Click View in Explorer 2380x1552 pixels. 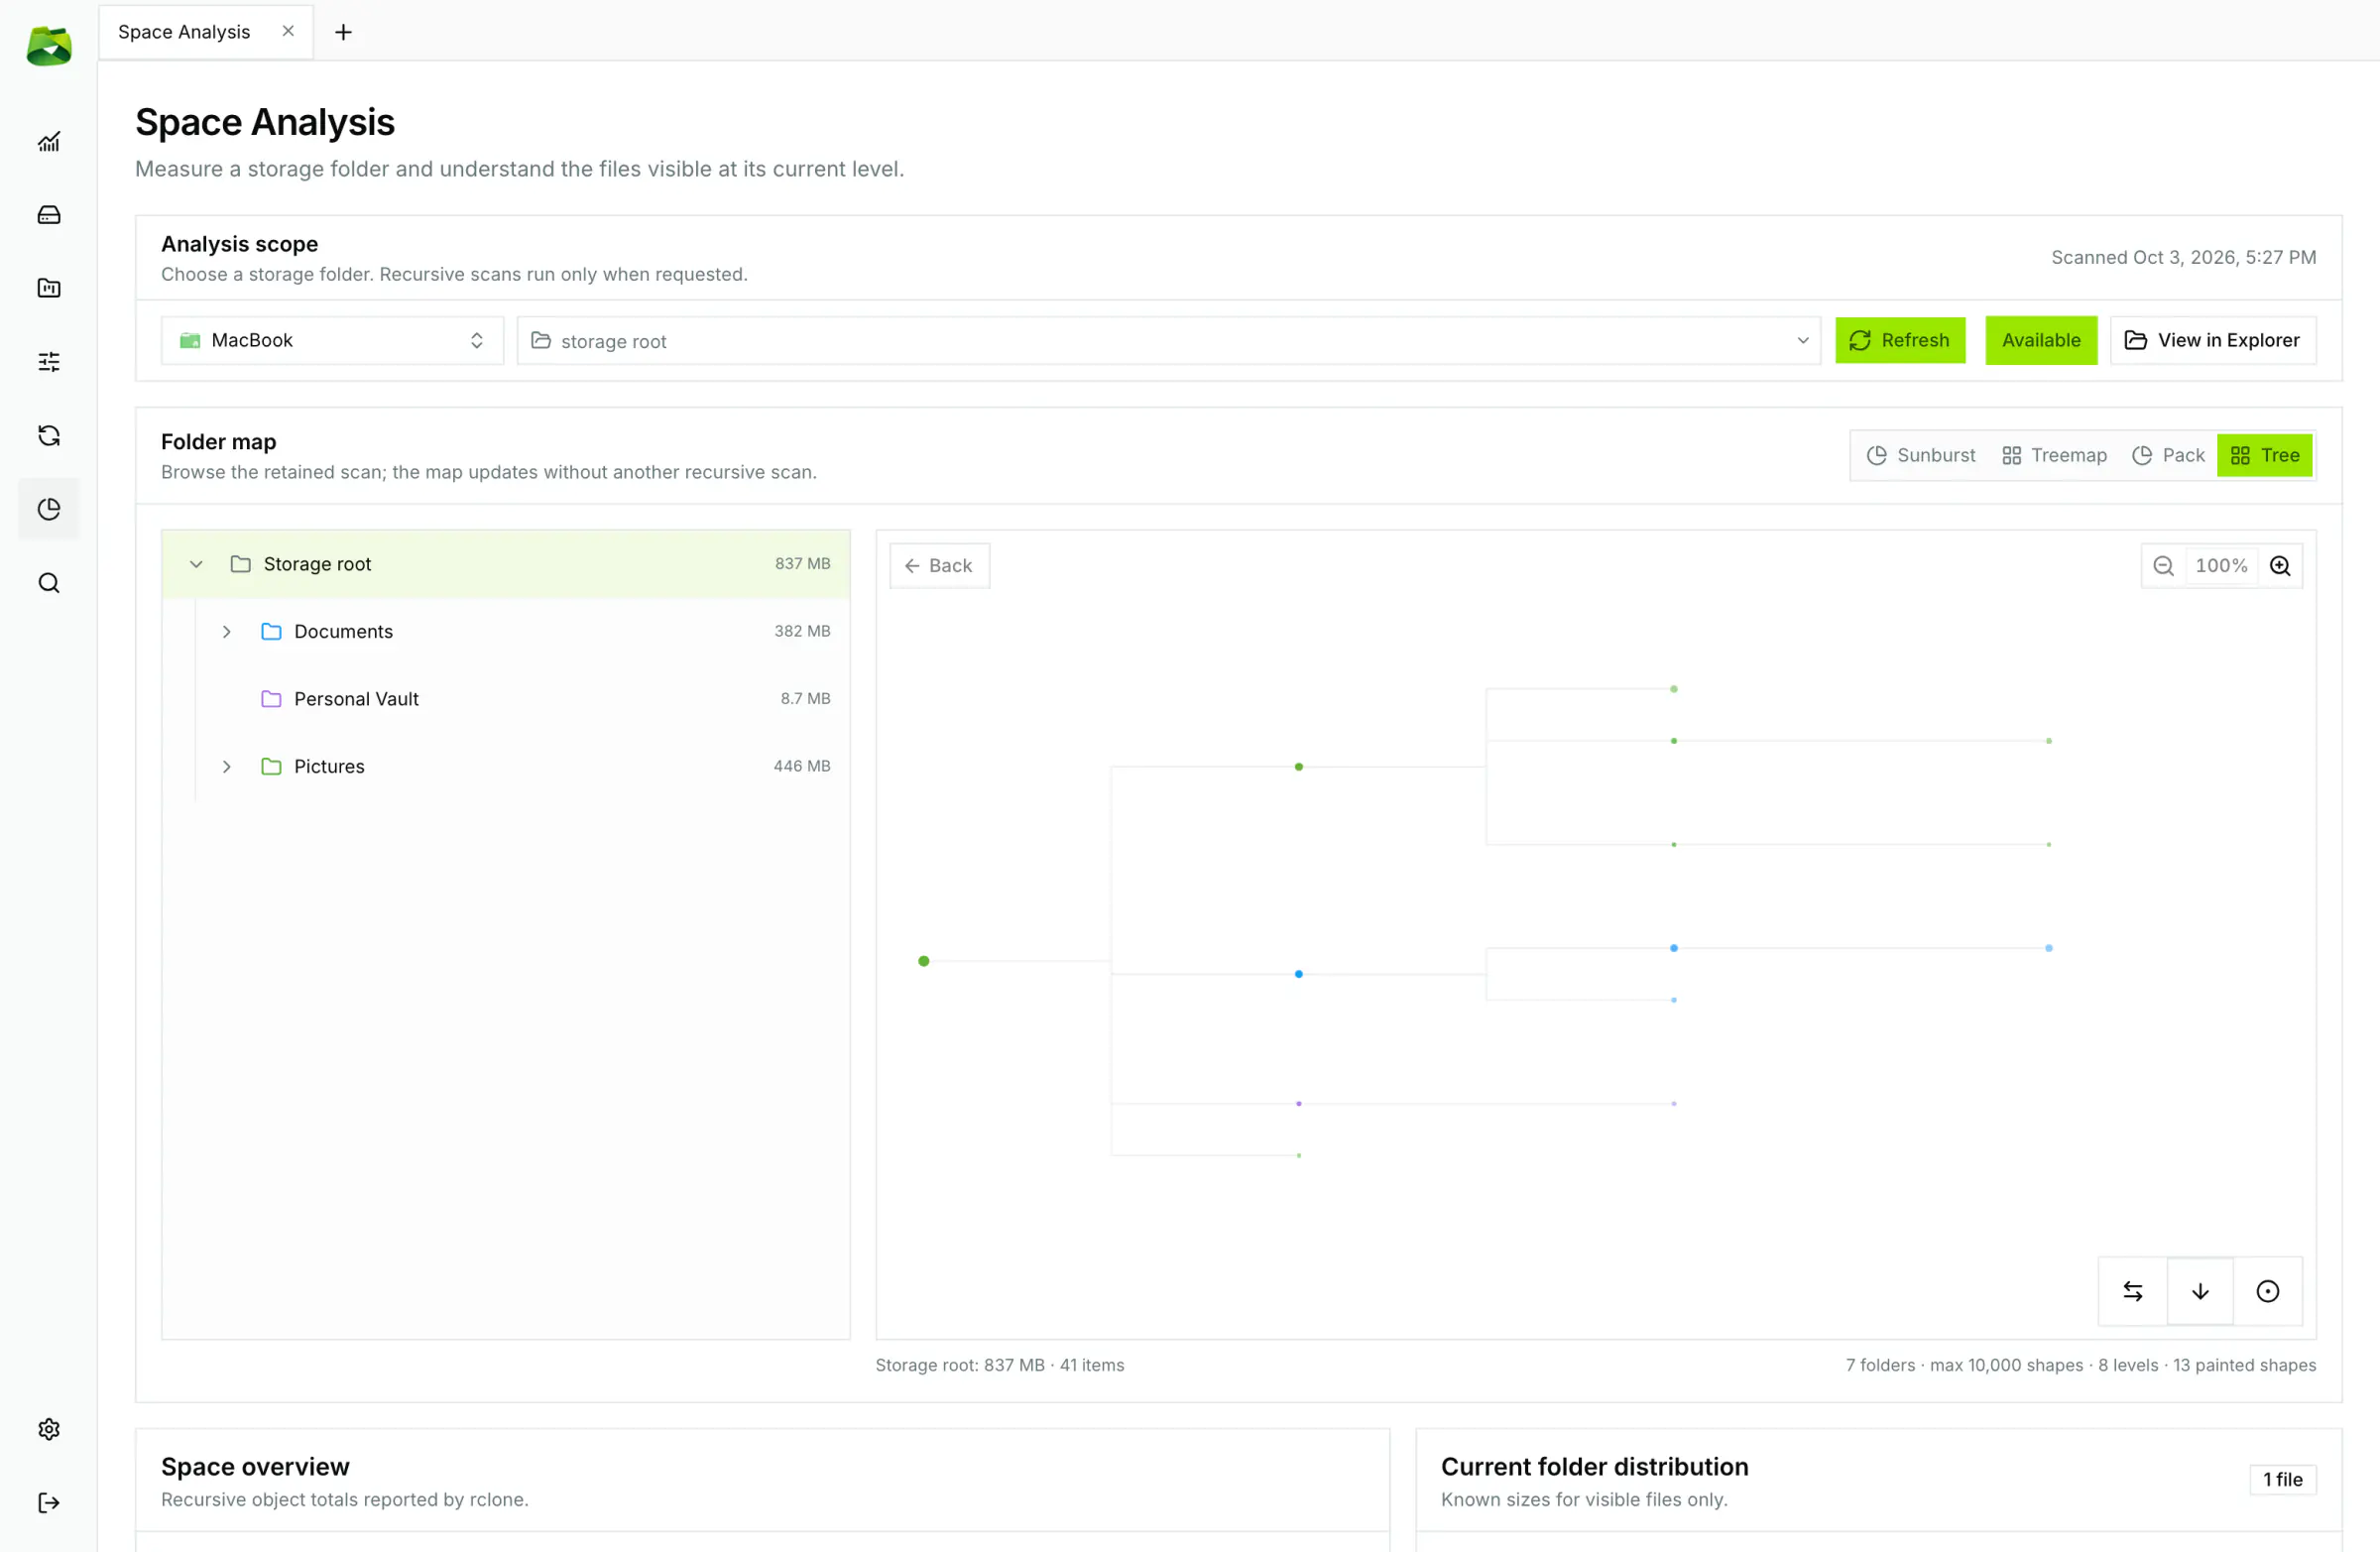(2213, 340)
